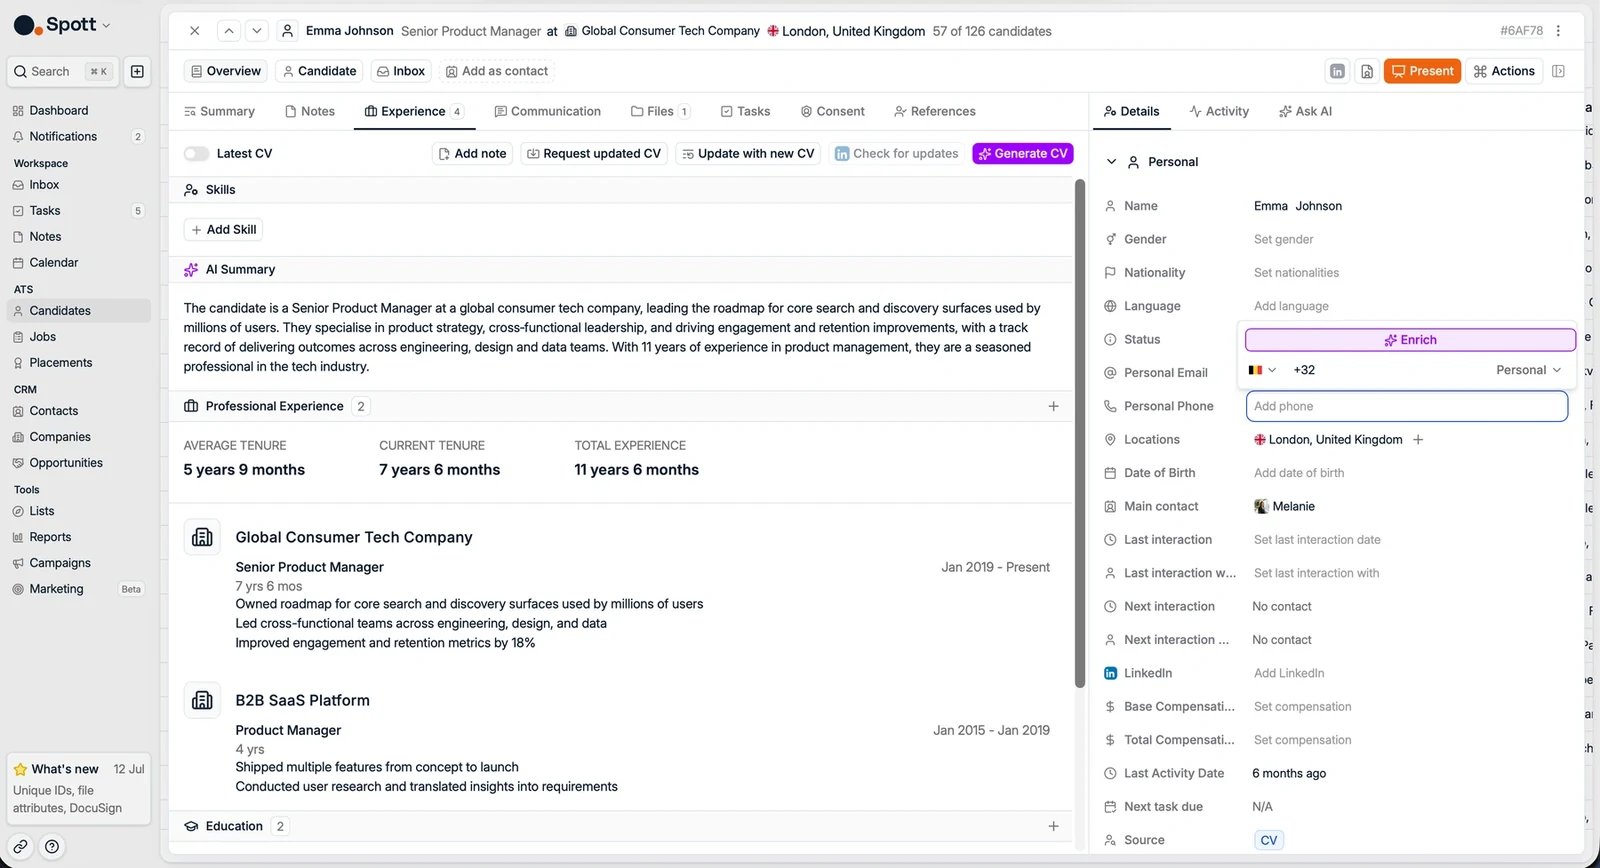
Task: Switch to the Communication tab
Action: (x=548, y=111)
